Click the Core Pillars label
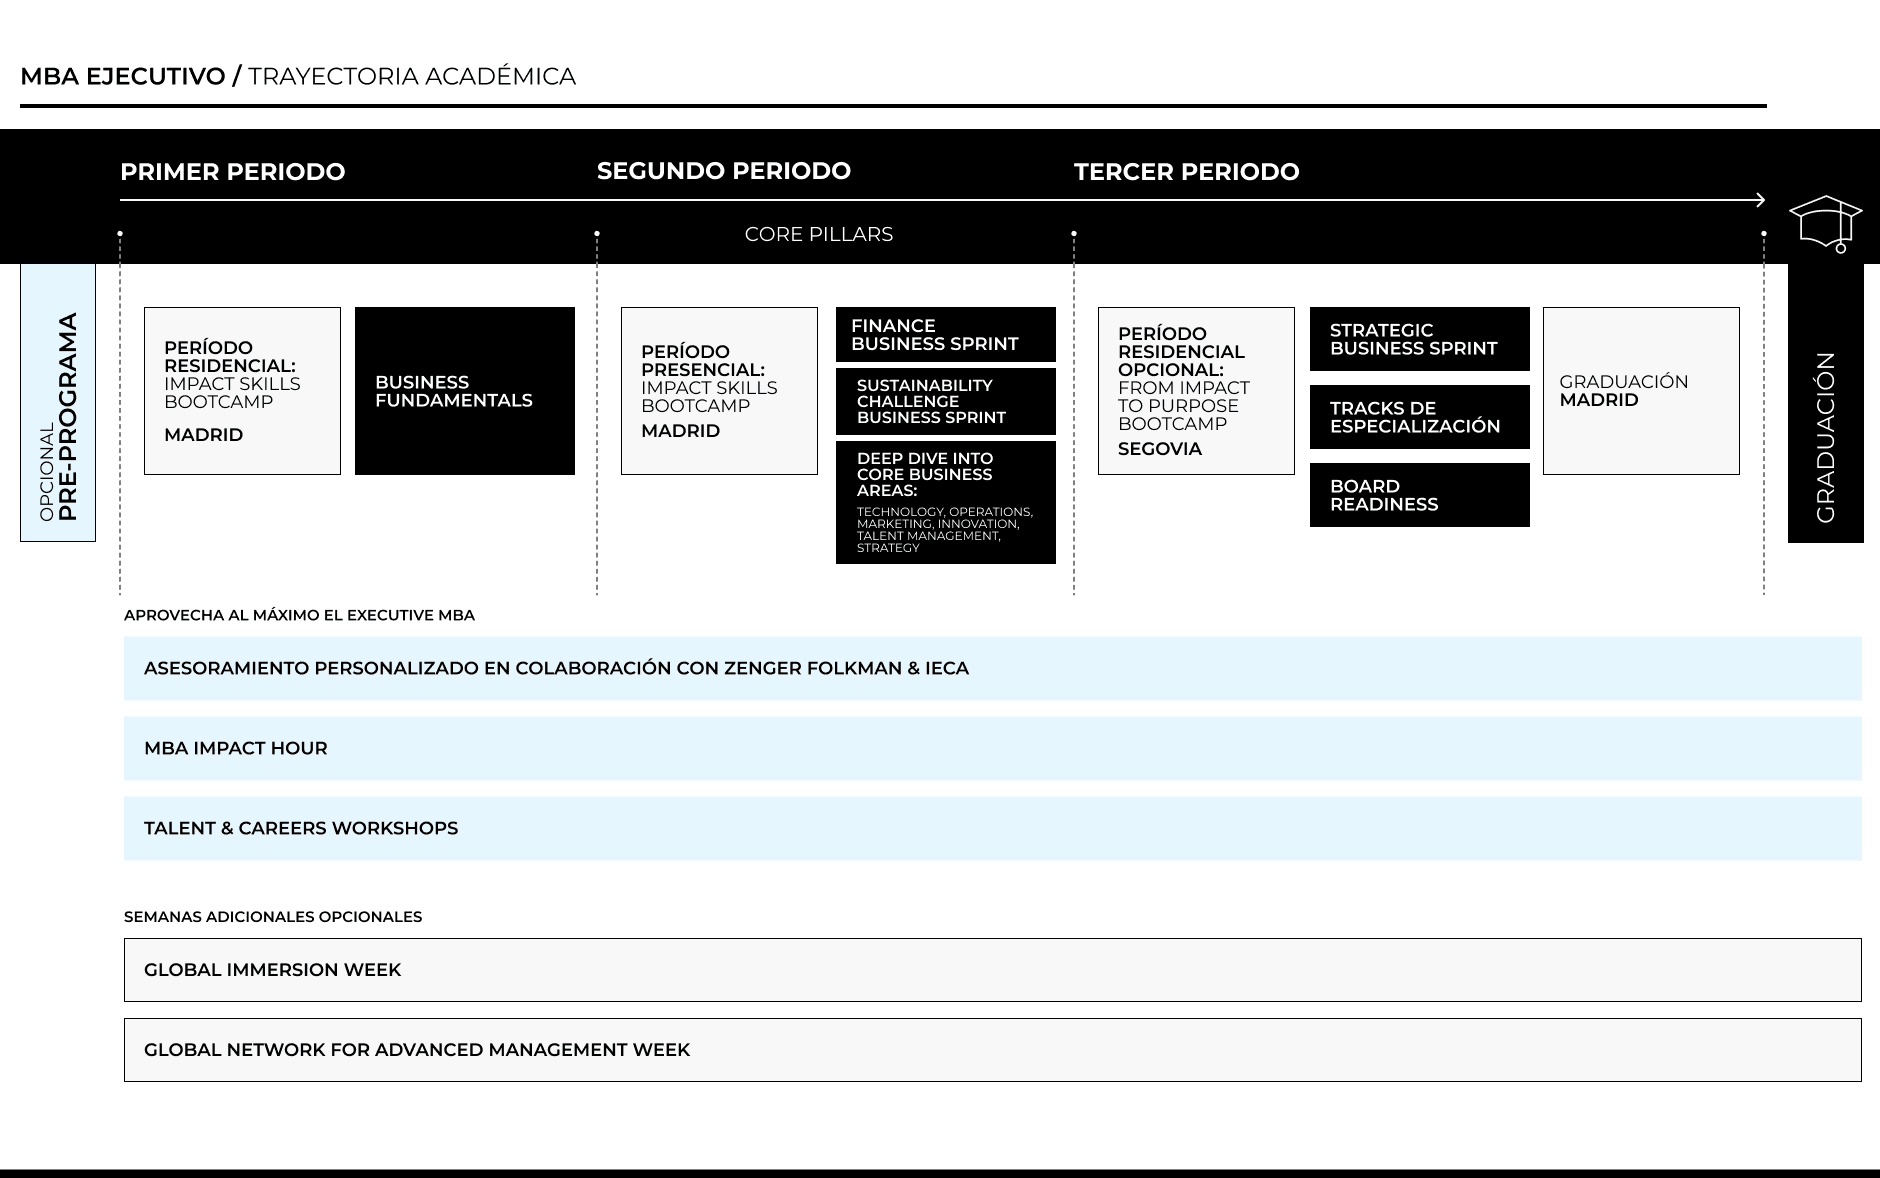This screenshot has width=1880, height=1178. (x=819, y=234)
